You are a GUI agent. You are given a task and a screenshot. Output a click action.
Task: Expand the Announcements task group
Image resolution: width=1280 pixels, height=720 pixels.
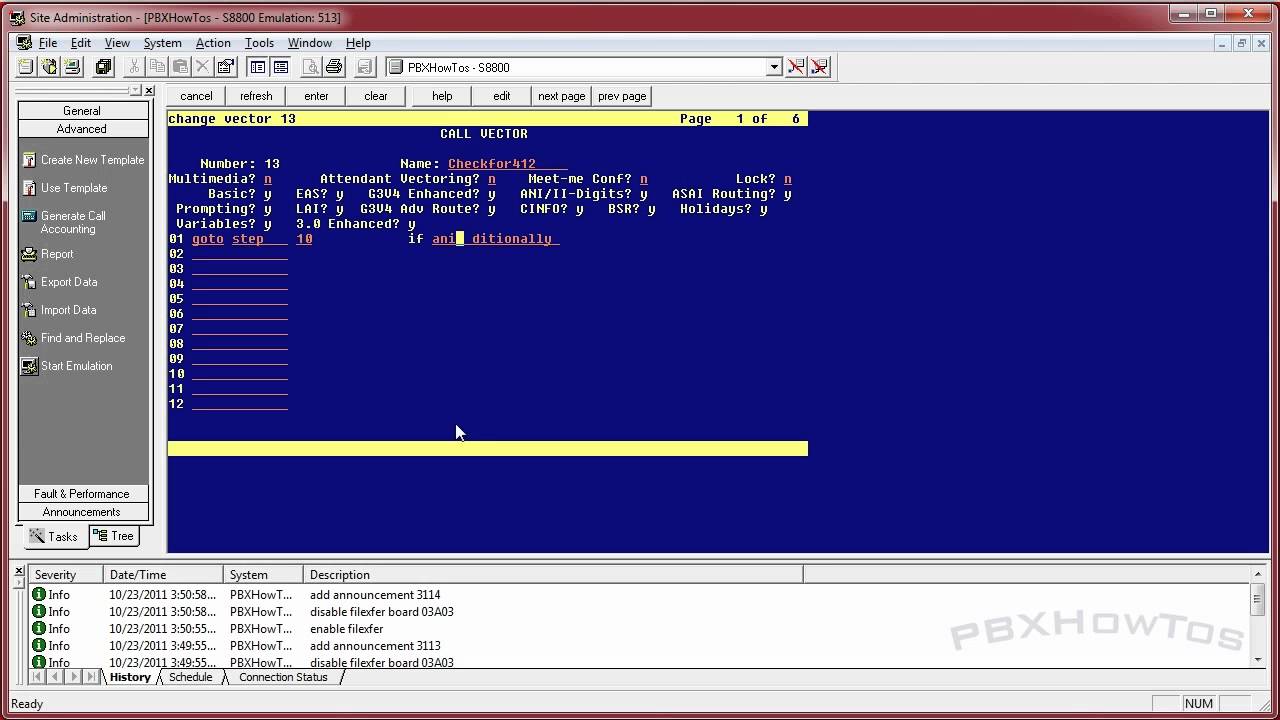[x=82, y=512]
